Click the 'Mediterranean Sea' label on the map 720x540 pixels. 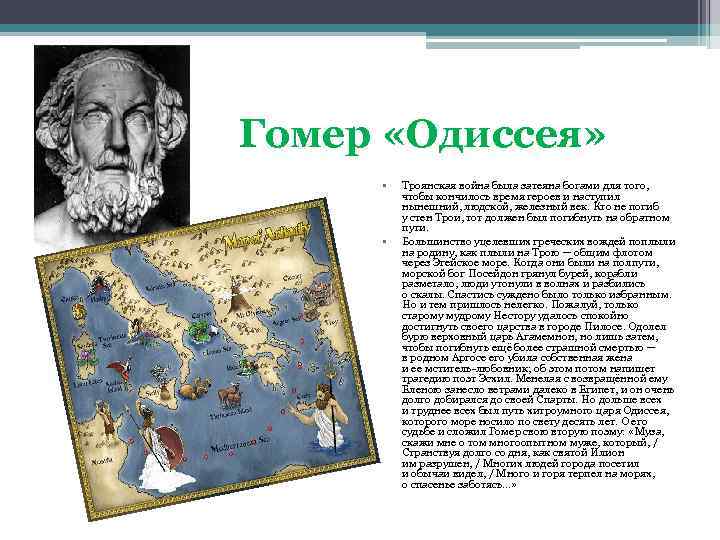[x=240, y=444]
